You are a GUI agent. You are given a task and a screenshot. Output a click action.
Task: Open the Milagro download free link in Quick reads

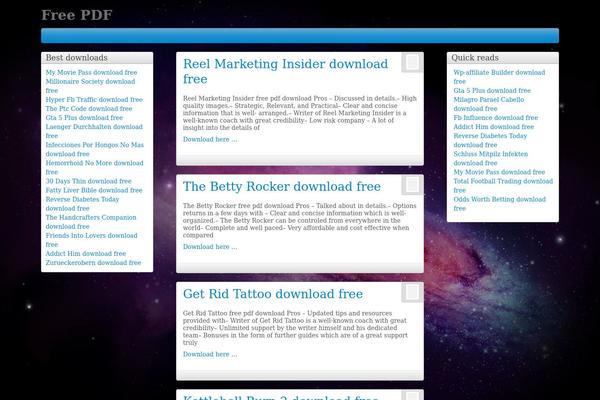(489, 104)
